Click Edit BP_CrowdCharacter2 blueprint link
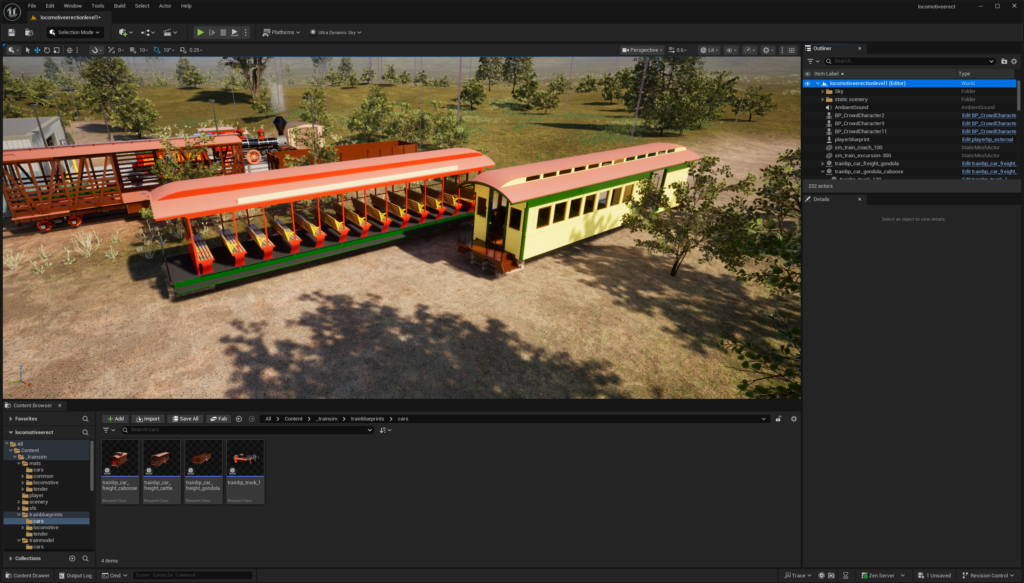The image size is (1024, 583). coord(988,115)
